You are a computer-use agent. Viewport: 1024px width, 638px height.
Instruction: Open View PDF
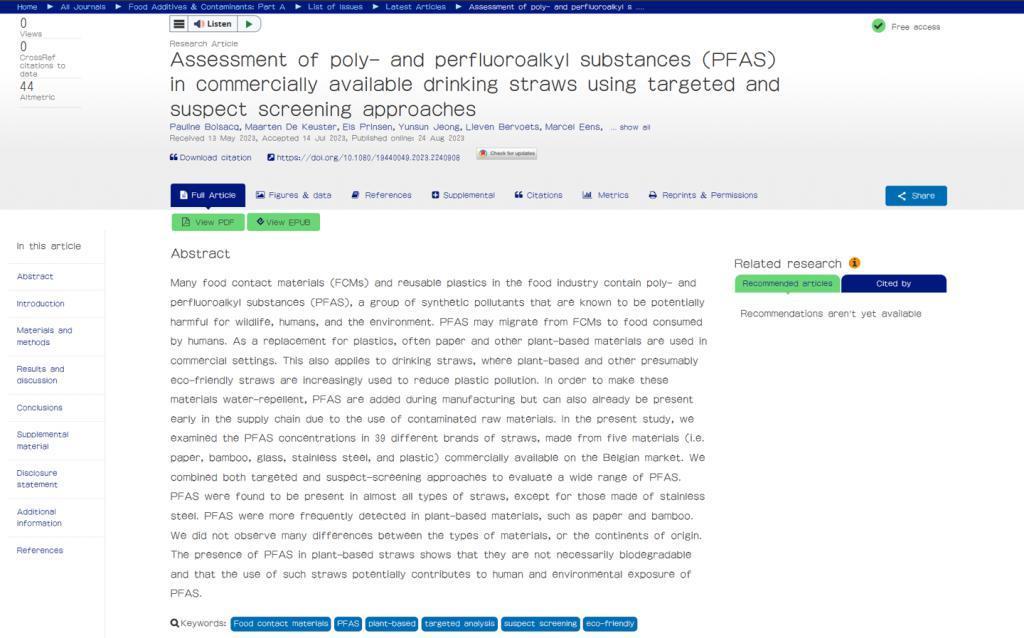[208, 222]
